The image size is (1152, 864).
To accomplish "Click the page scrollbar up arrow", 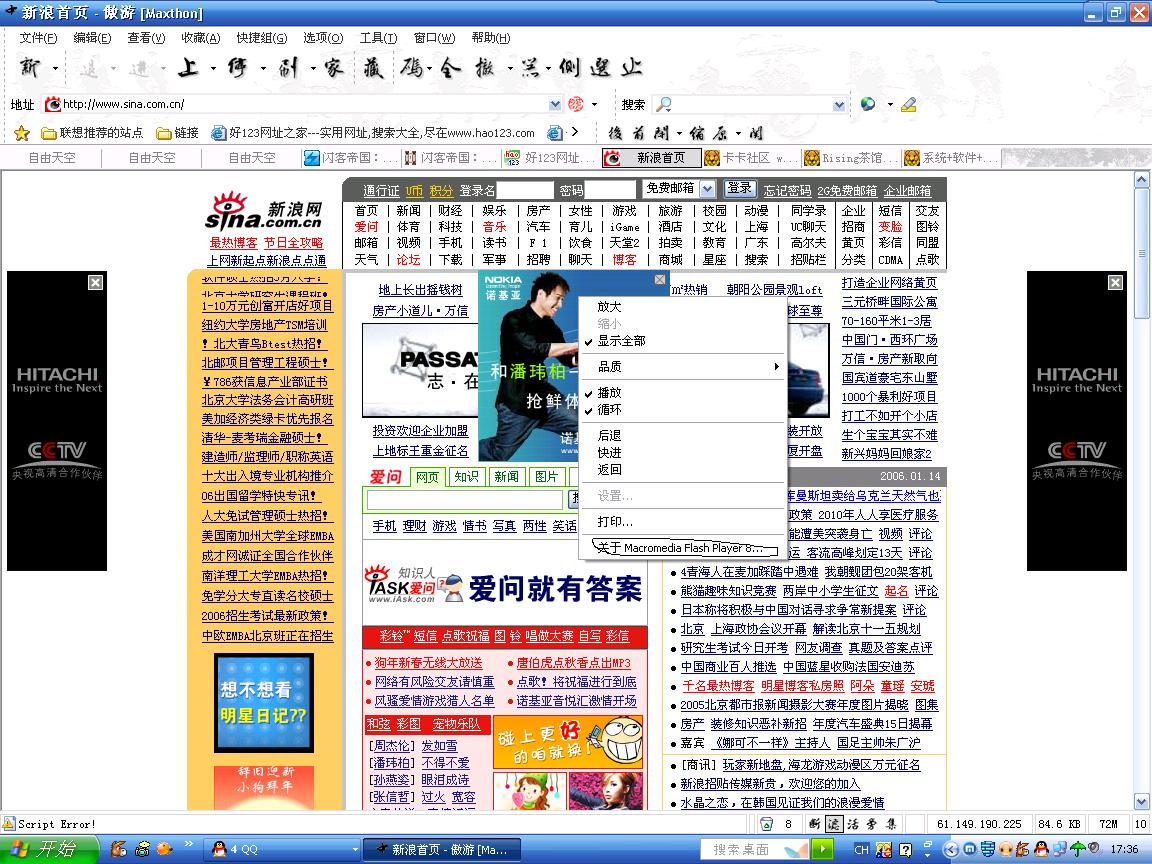I will click(1142, 179).
